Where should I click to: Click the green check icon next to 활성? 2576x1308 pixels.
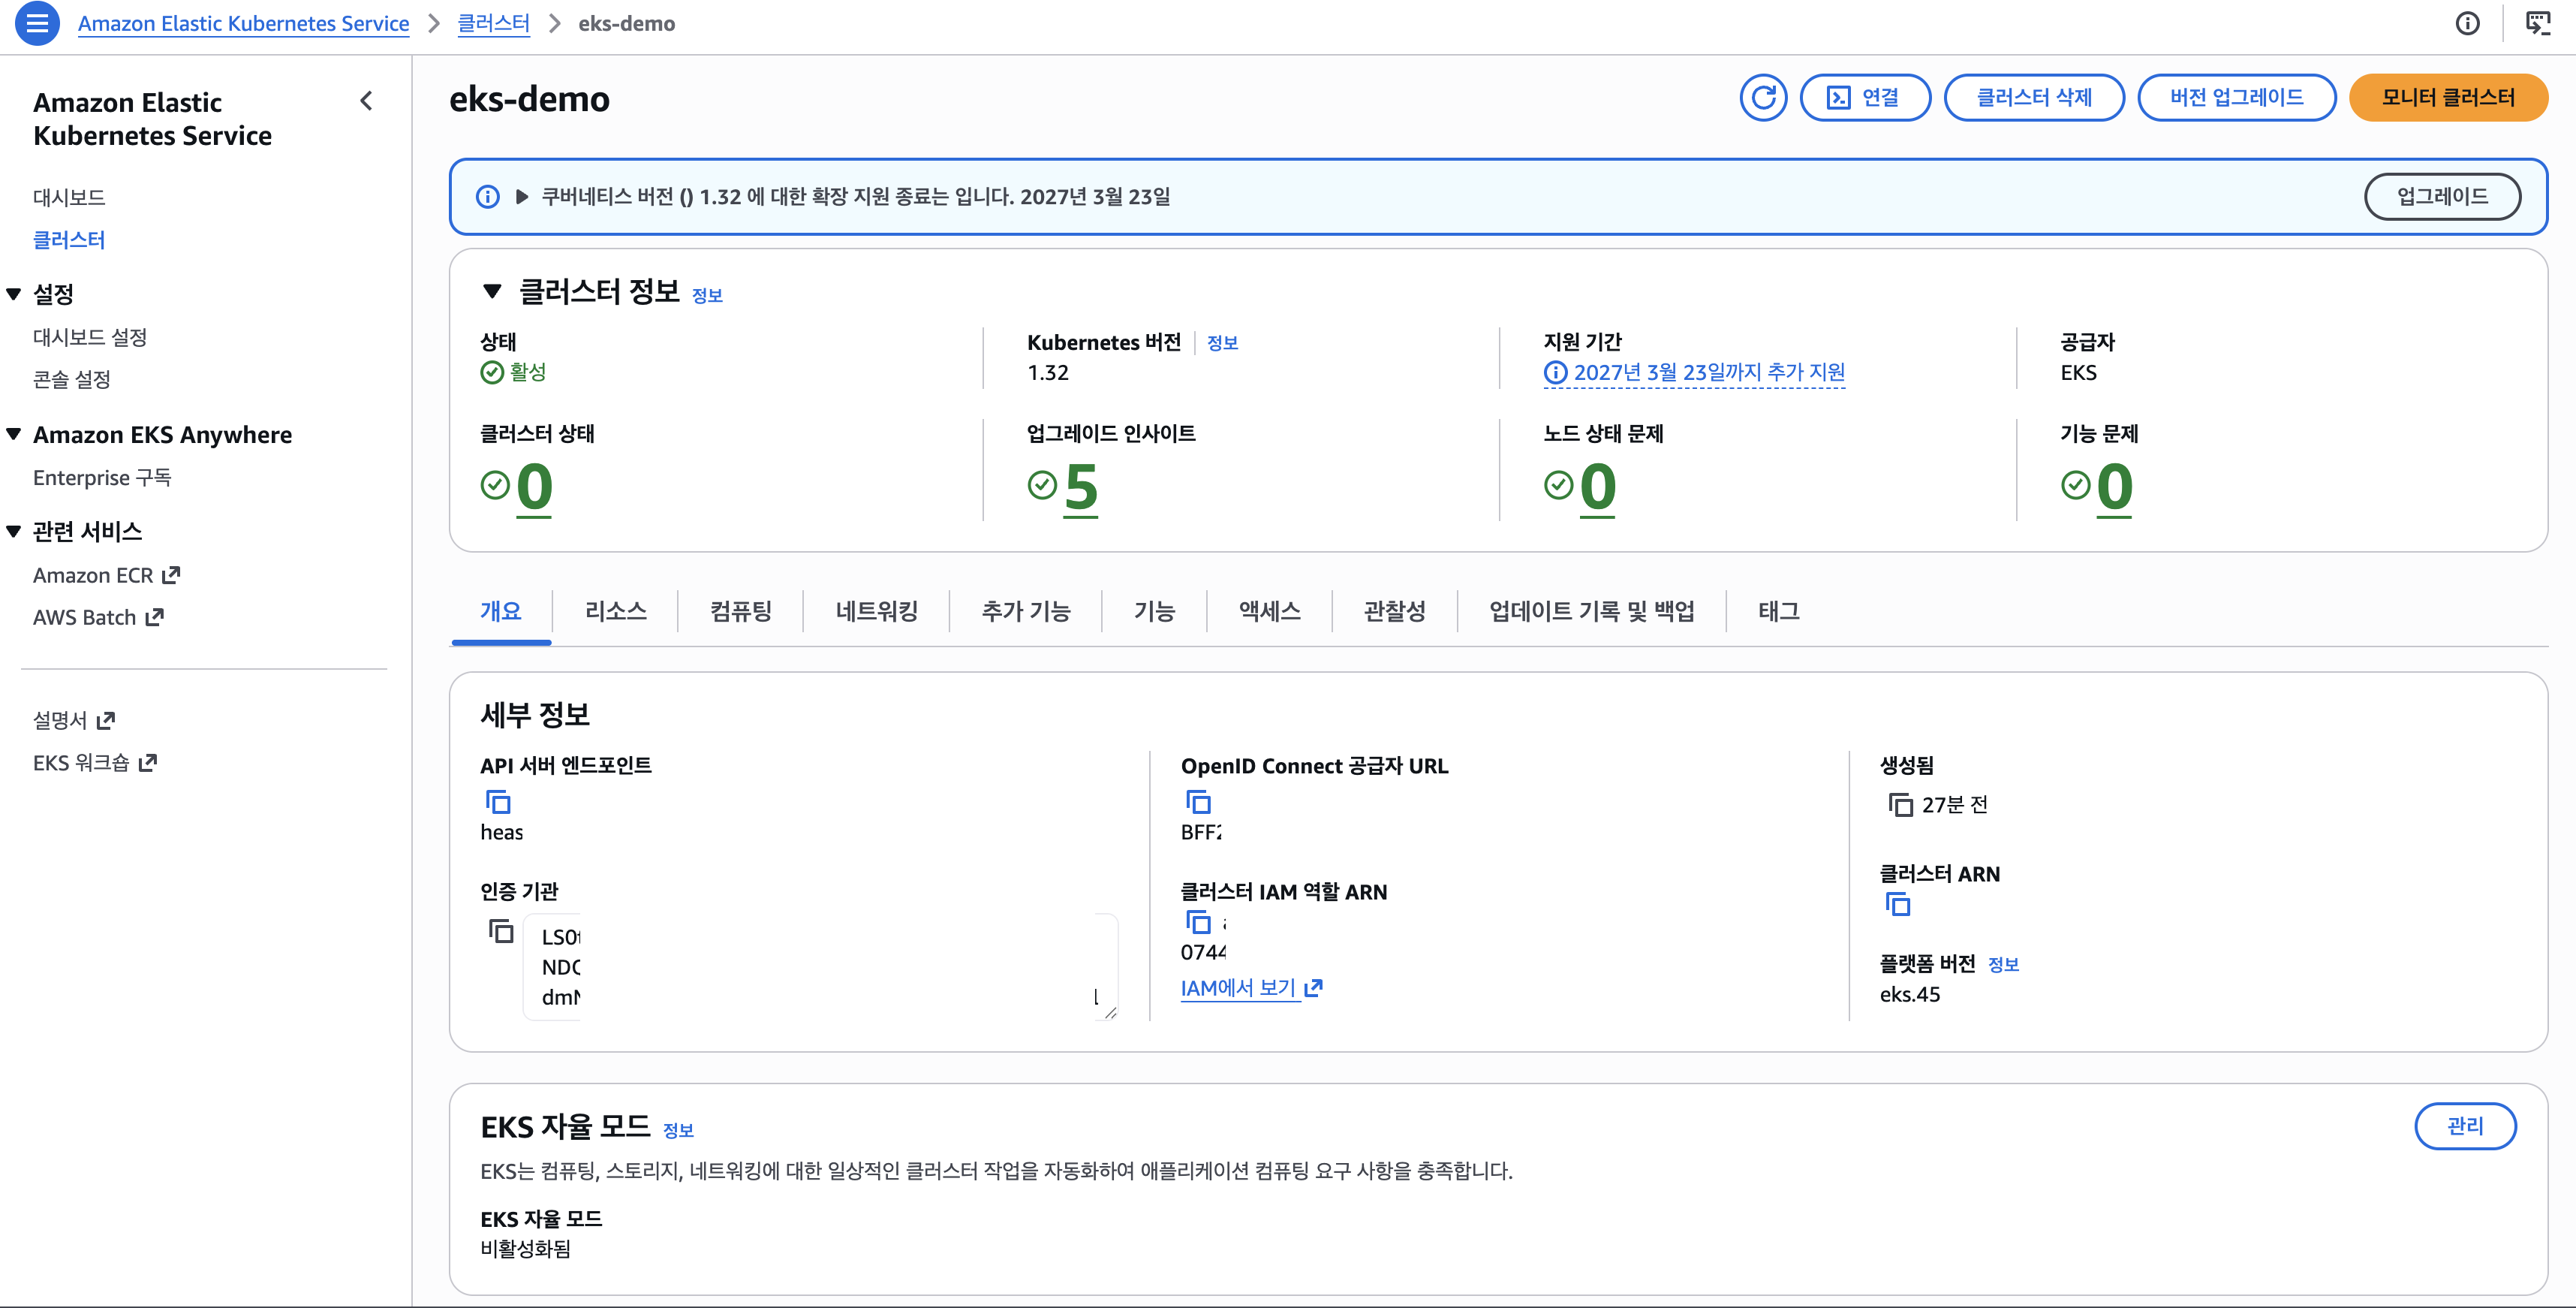tap(492, 373)
